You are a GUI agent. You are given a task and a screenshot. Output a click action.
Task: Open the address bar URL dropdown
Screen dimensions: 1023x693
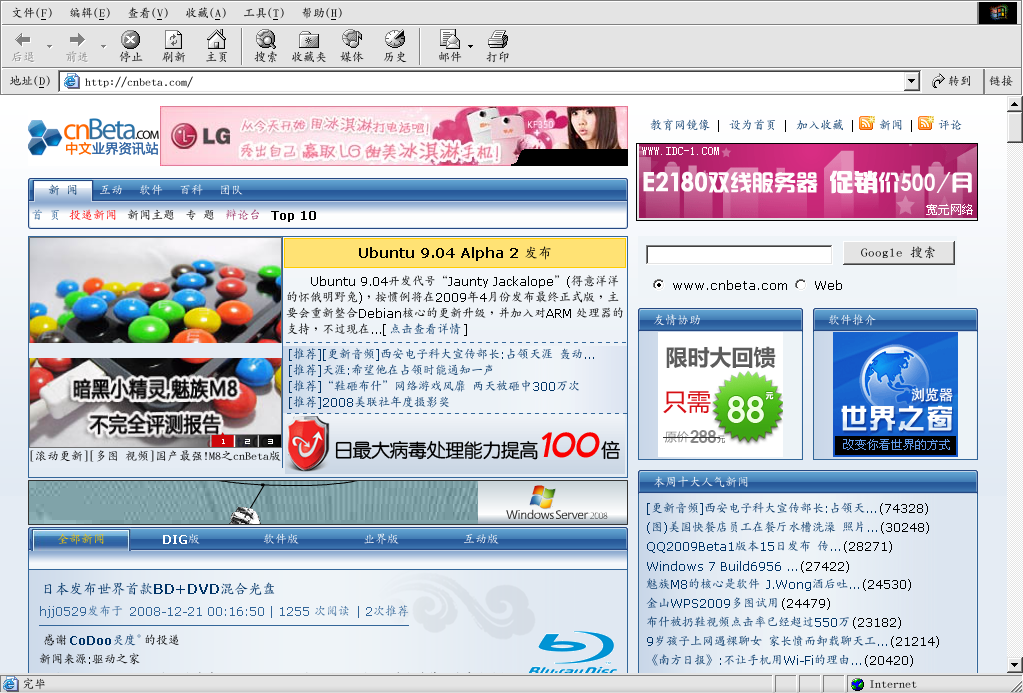coord(912,82)
